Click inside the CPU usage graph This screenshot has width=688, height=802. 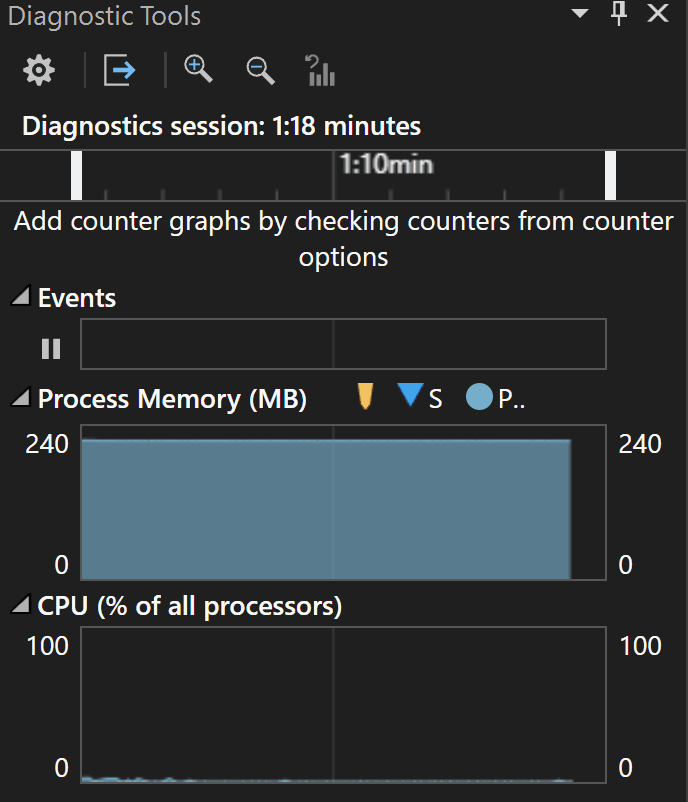point(343,705)
